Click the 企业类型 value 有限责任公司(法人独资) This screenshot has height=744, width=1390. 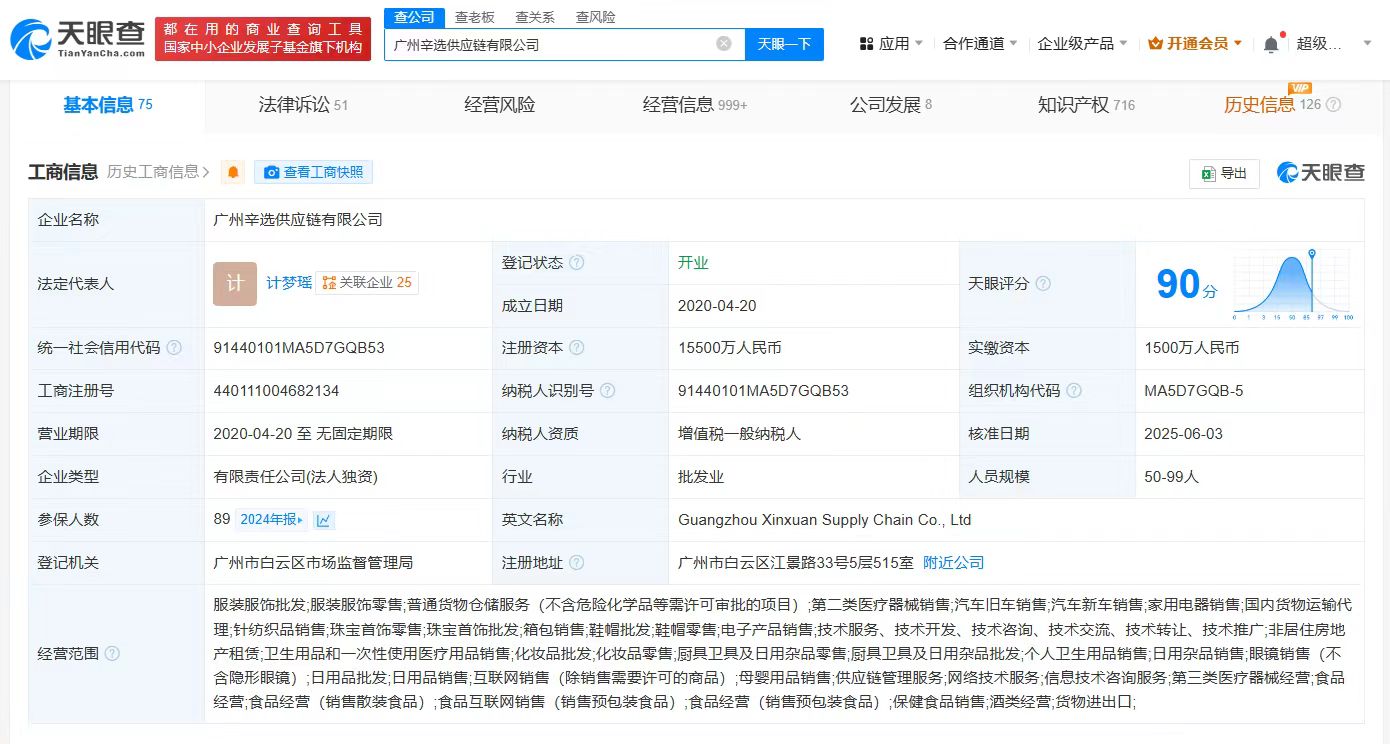pos(296,477)
